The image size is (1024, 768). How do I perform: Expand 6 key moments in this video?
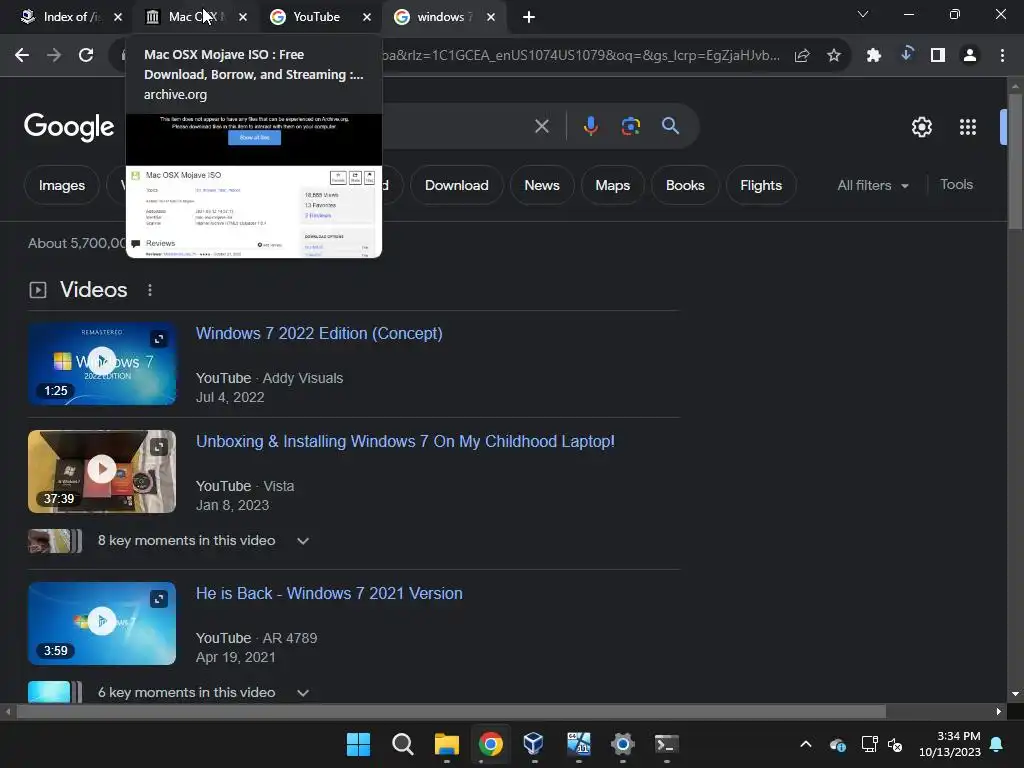tap(303, 693)
